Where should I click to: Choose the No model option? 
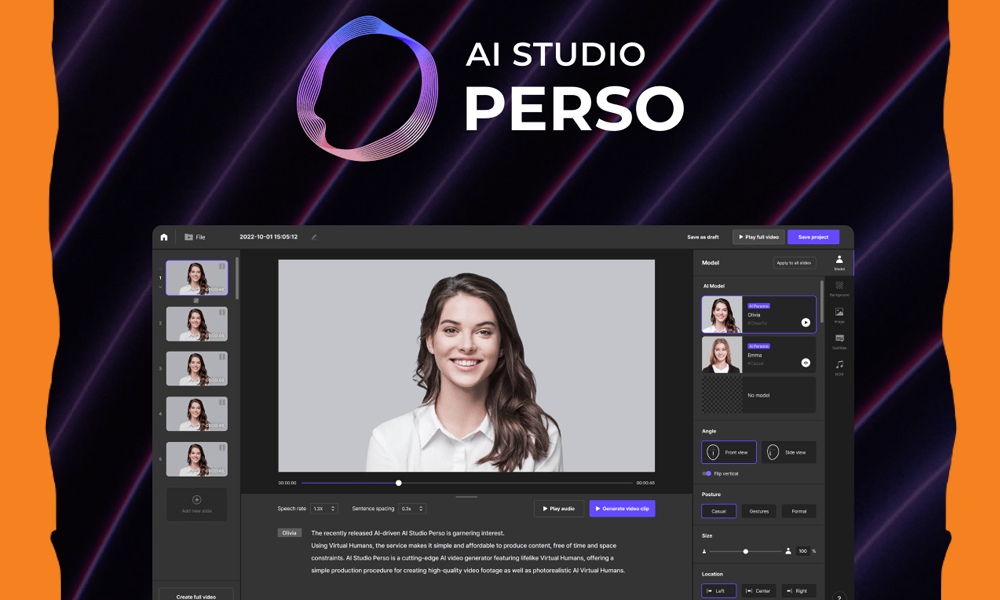759,395
